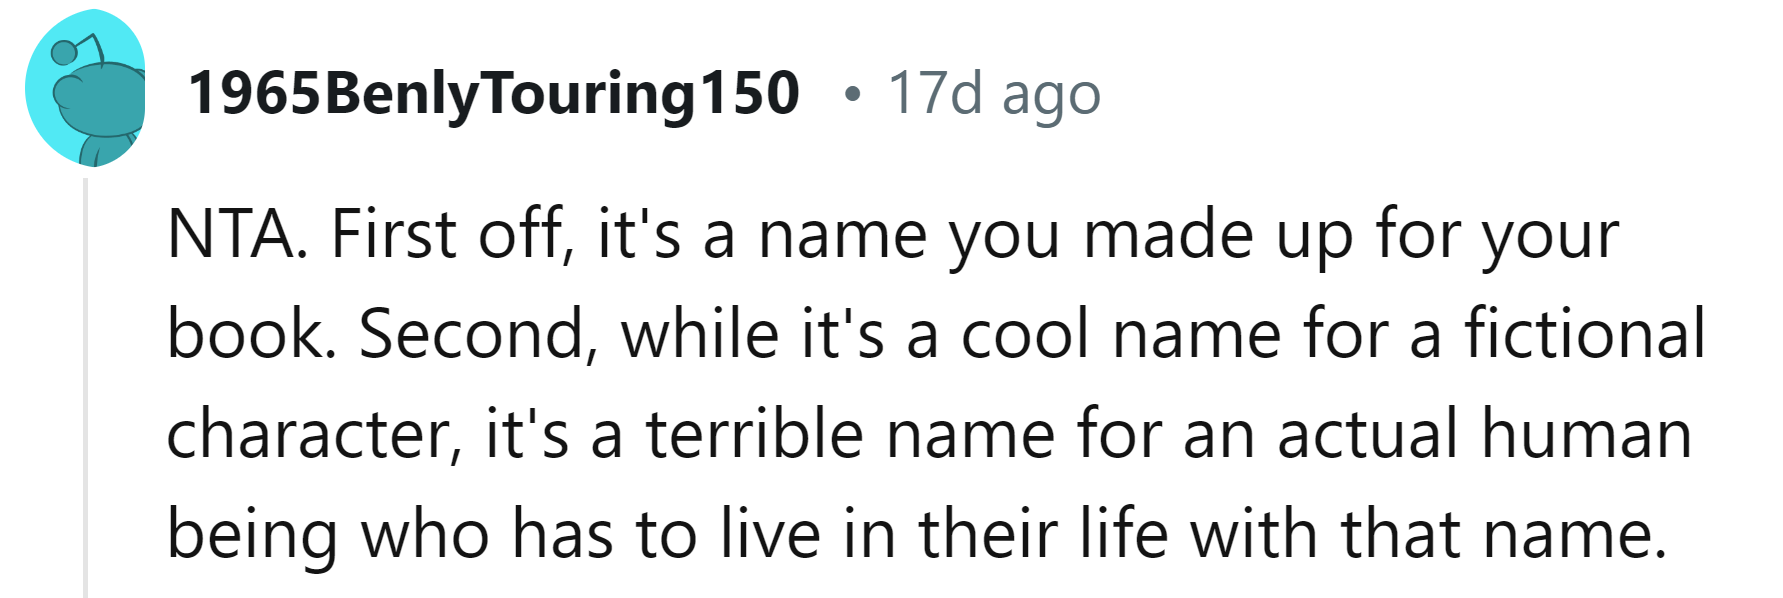
Task: Open the 1965BenlyTouring150 user profile link
Action: [x=493, y=93]
